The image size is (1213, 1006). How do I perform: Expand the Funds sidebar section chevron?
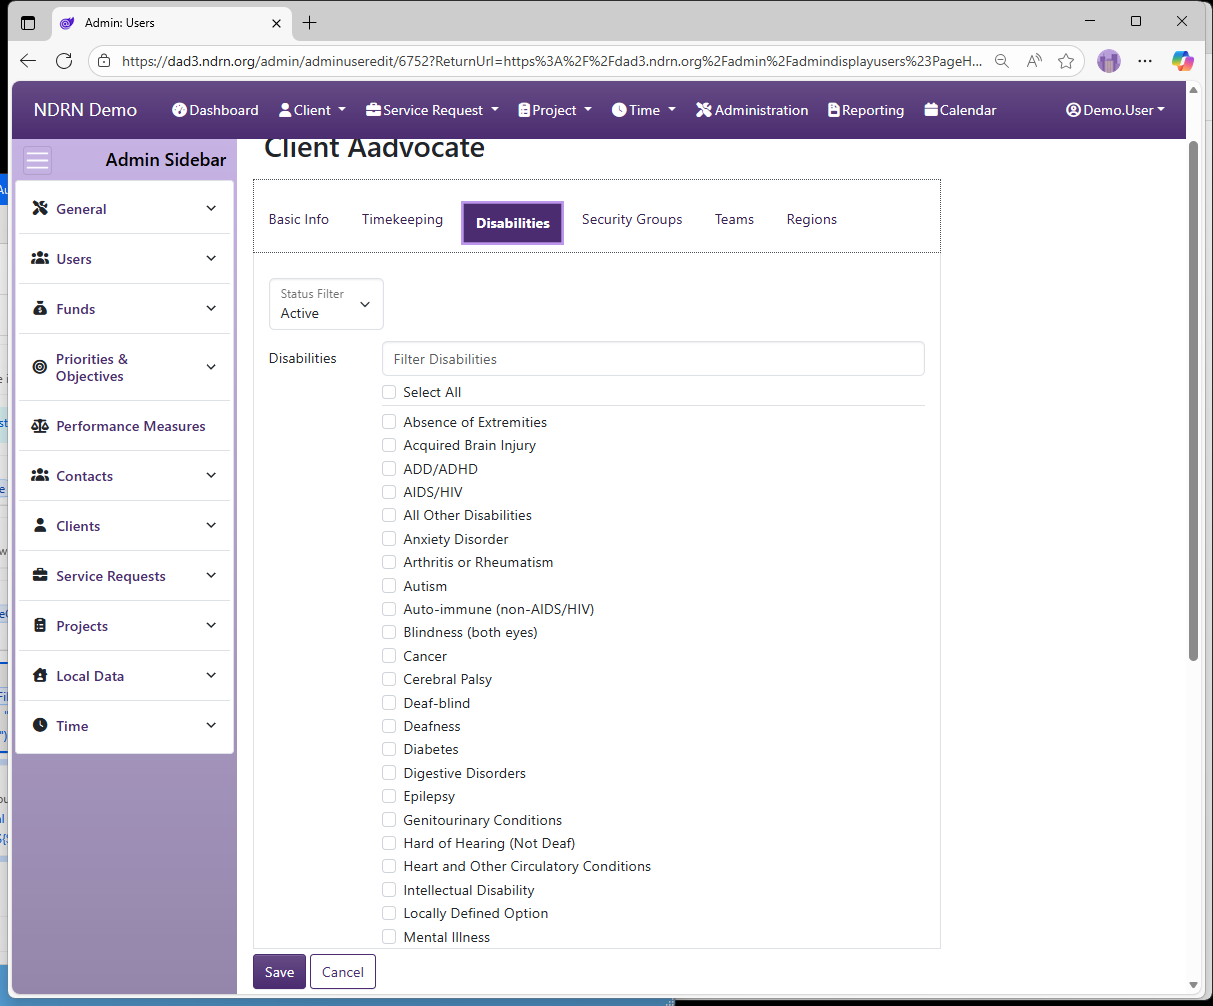[x=211, y=308]
